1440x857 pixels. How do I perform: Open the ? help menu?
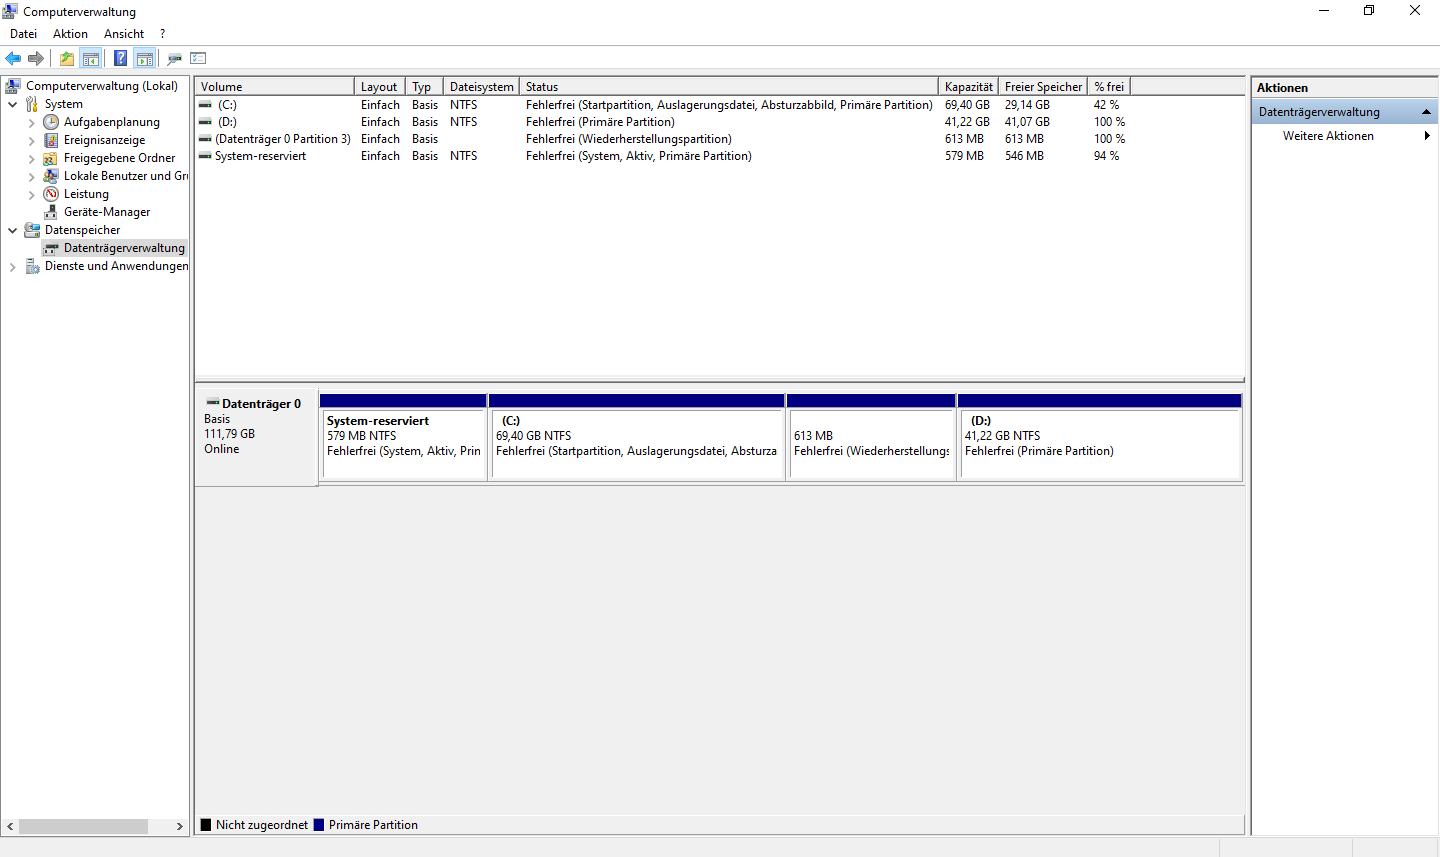pyautogui.click(x=162, y=34)
